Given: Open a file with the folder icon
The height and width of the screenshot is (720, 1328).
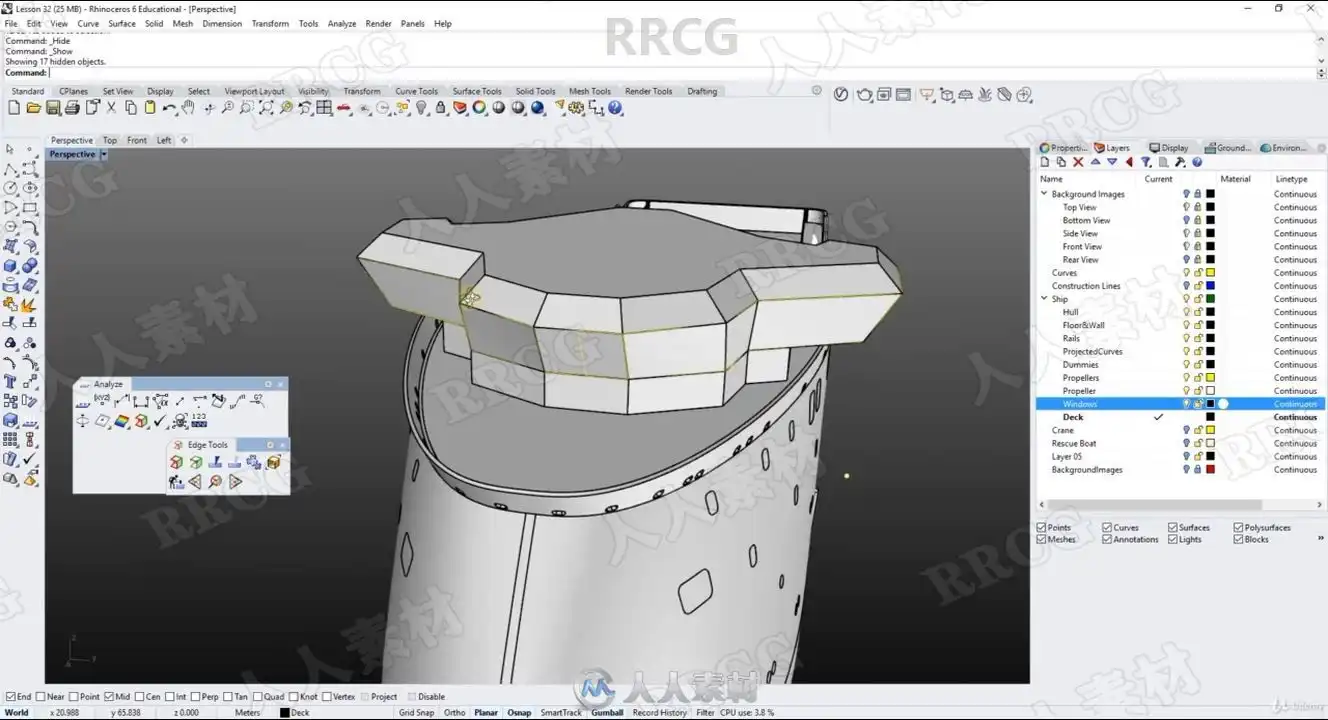Looking at the screenshot, I should tap(33, 107).
